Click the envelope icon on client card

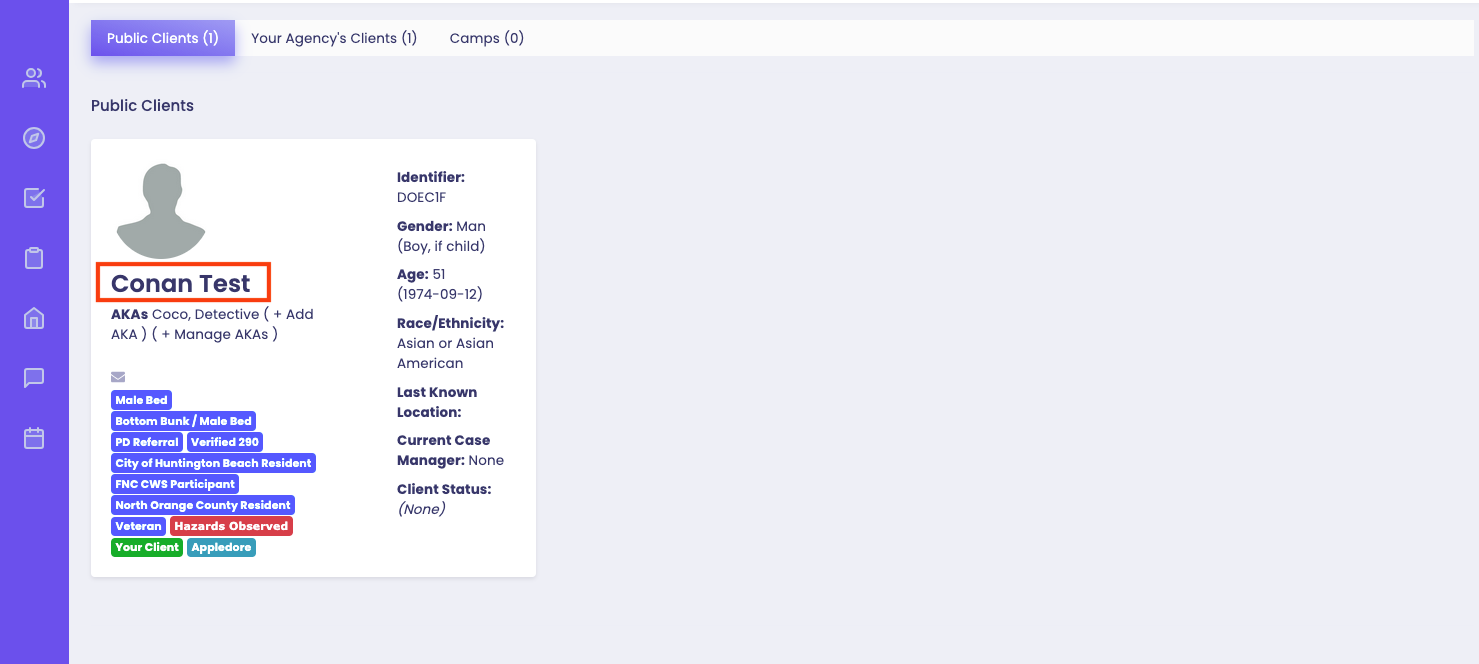[x=118, y=377]
